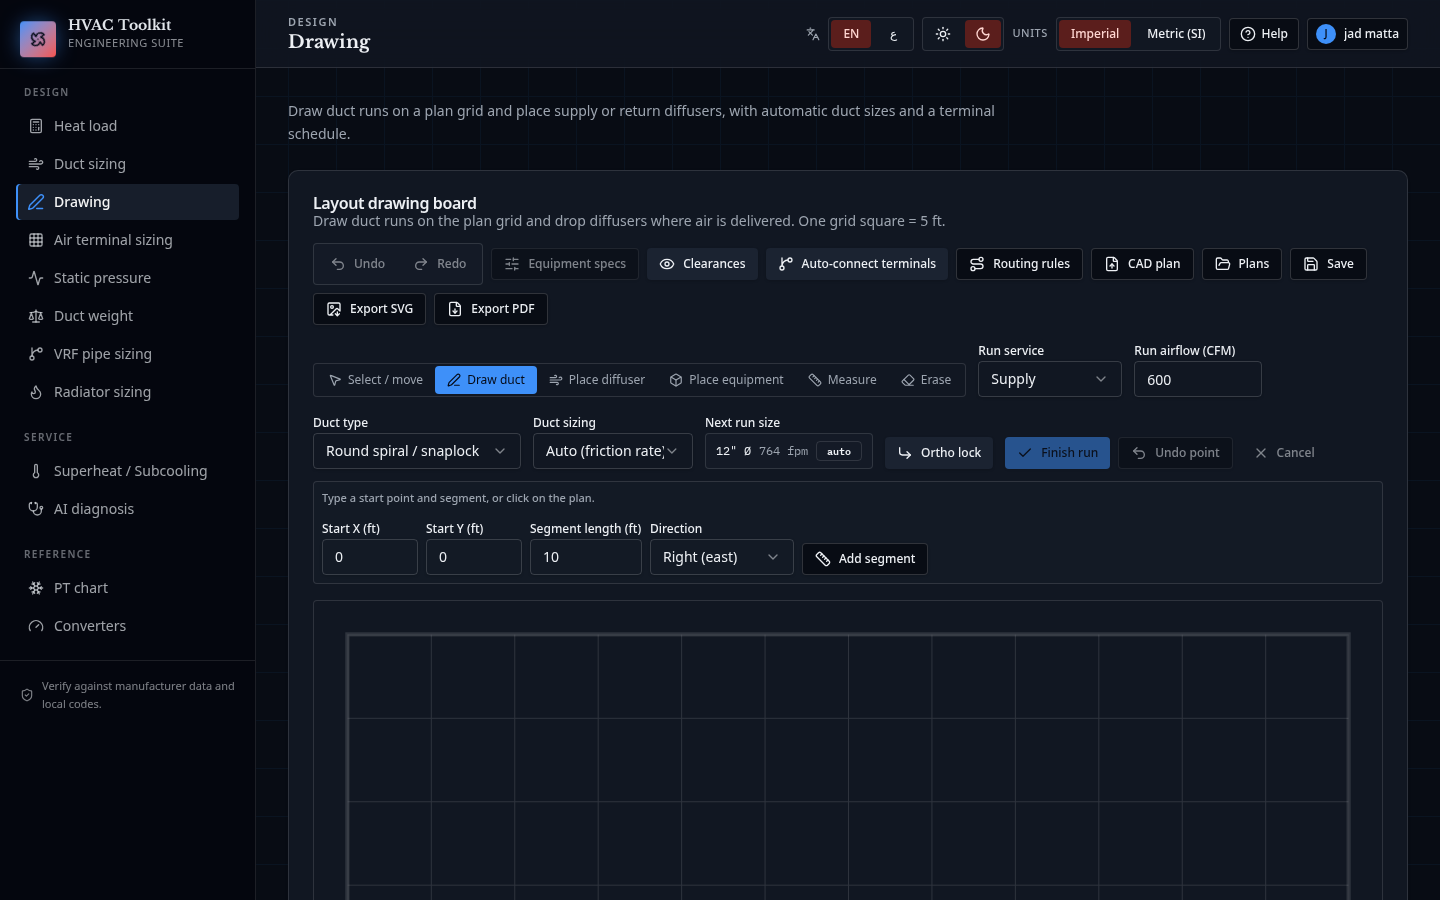Viewport: 1440px width, 900px height.
Task: Open Duct weight calculator
Action: (128, 316)
